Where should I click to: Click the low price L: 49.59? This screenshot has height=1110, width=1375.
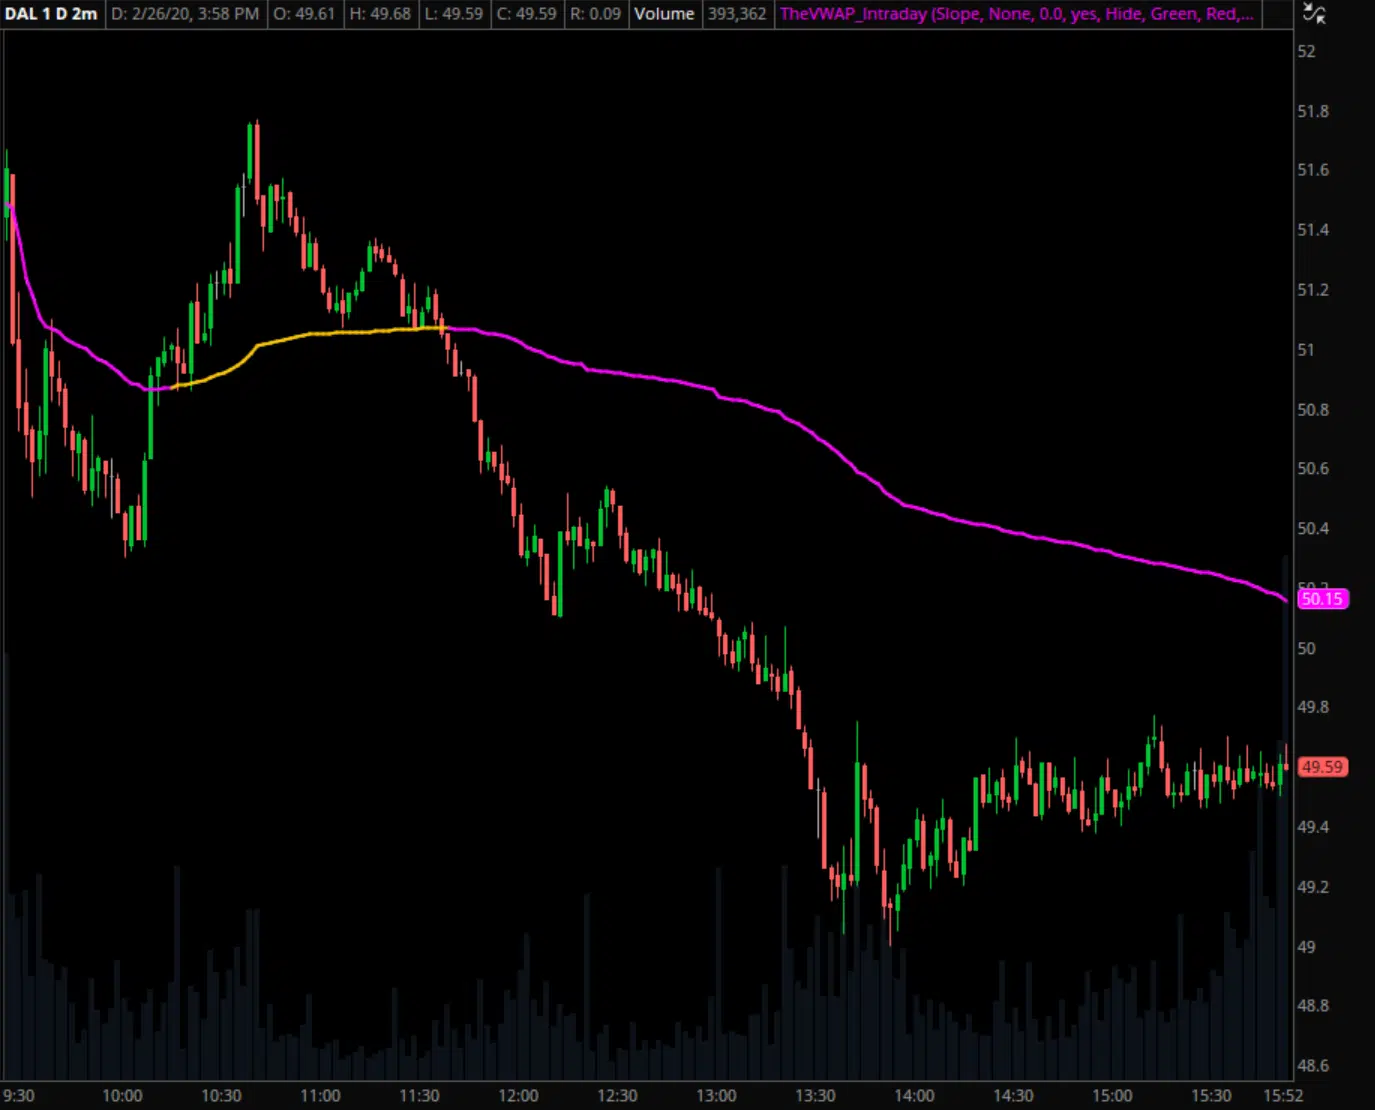(454, 14)
